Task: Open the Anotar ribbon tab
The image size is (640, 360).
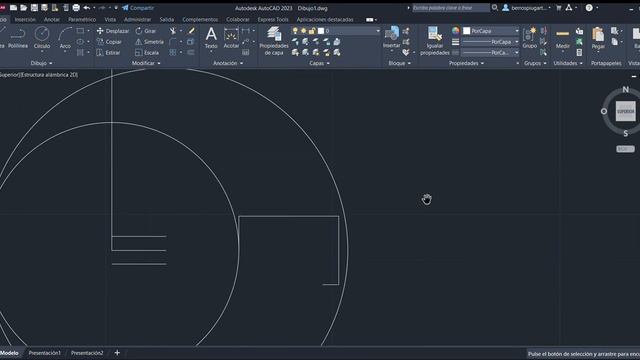Action: (x=51, y=19)
